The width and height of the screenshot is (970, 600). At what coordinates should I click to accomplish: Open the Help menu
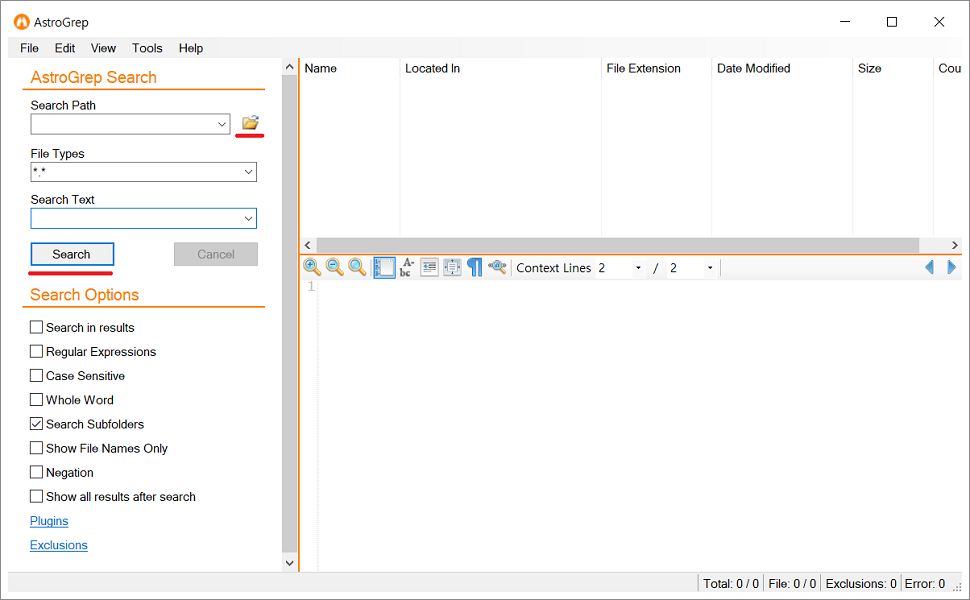pos(191,48)
